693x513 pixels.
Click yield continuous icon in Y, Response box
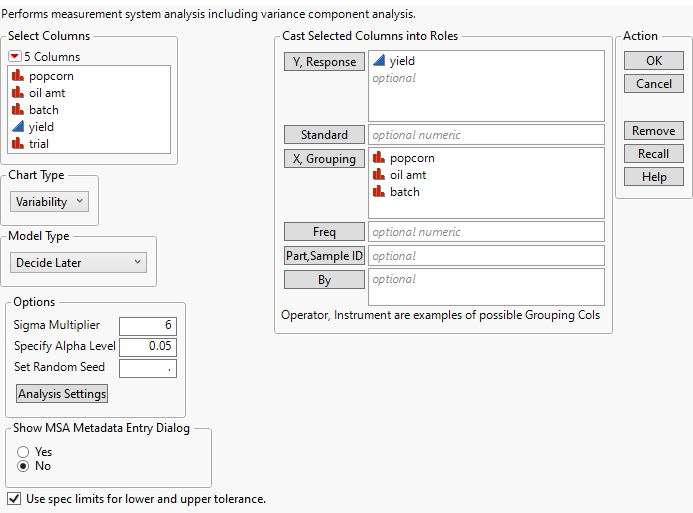[379, 61]
